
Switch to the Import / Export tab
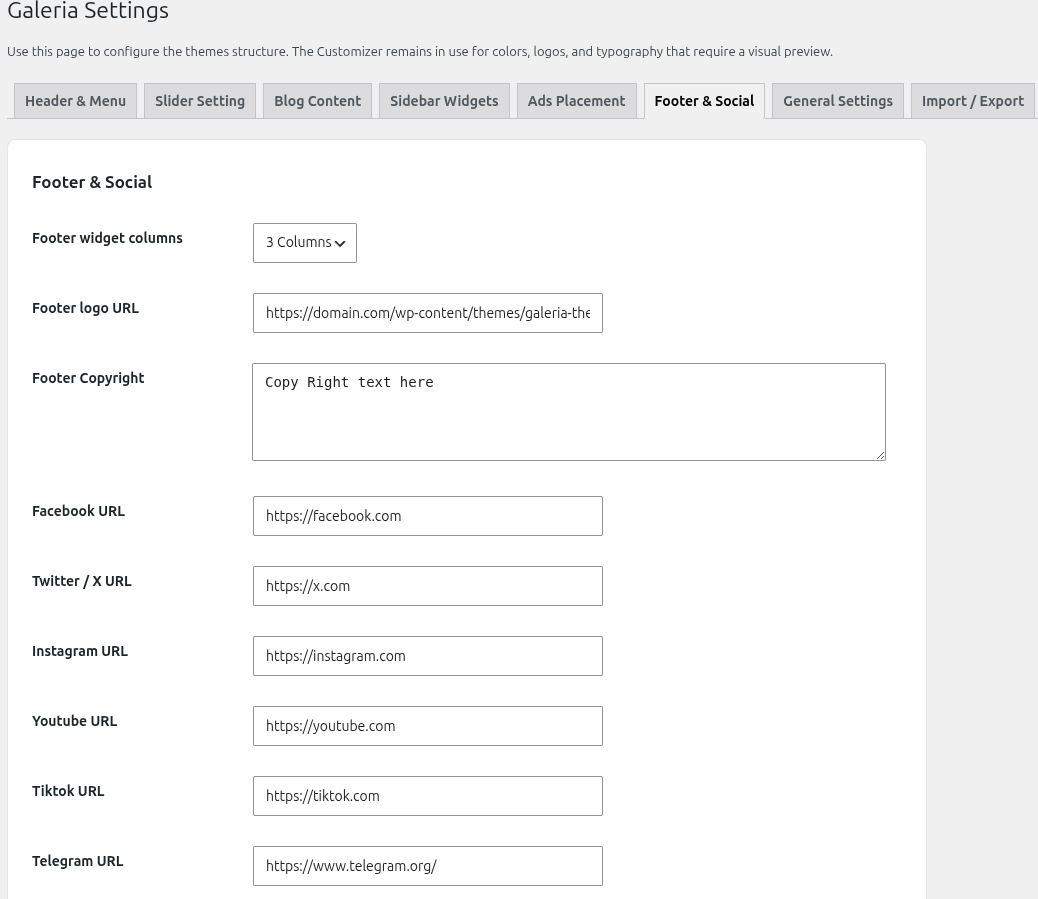click(x=972, y=101)
